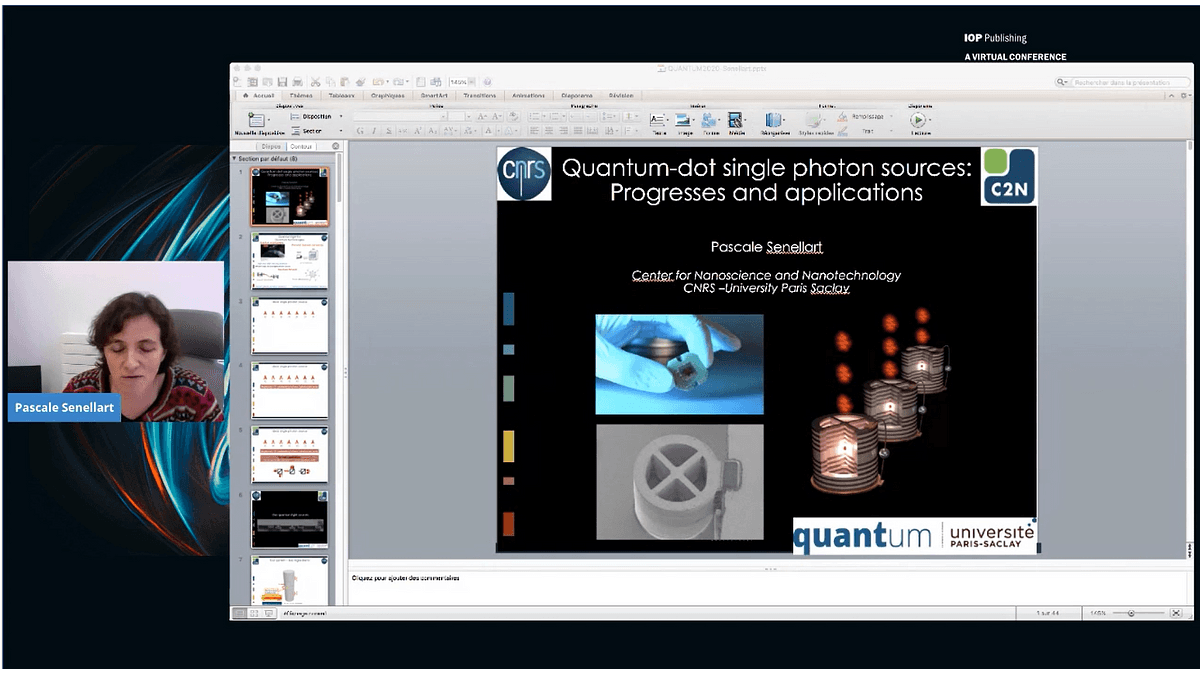This screenshot has width=1200, height=675.
Task: Switch to normal view in status bar
Action: [x=240, y=612]
